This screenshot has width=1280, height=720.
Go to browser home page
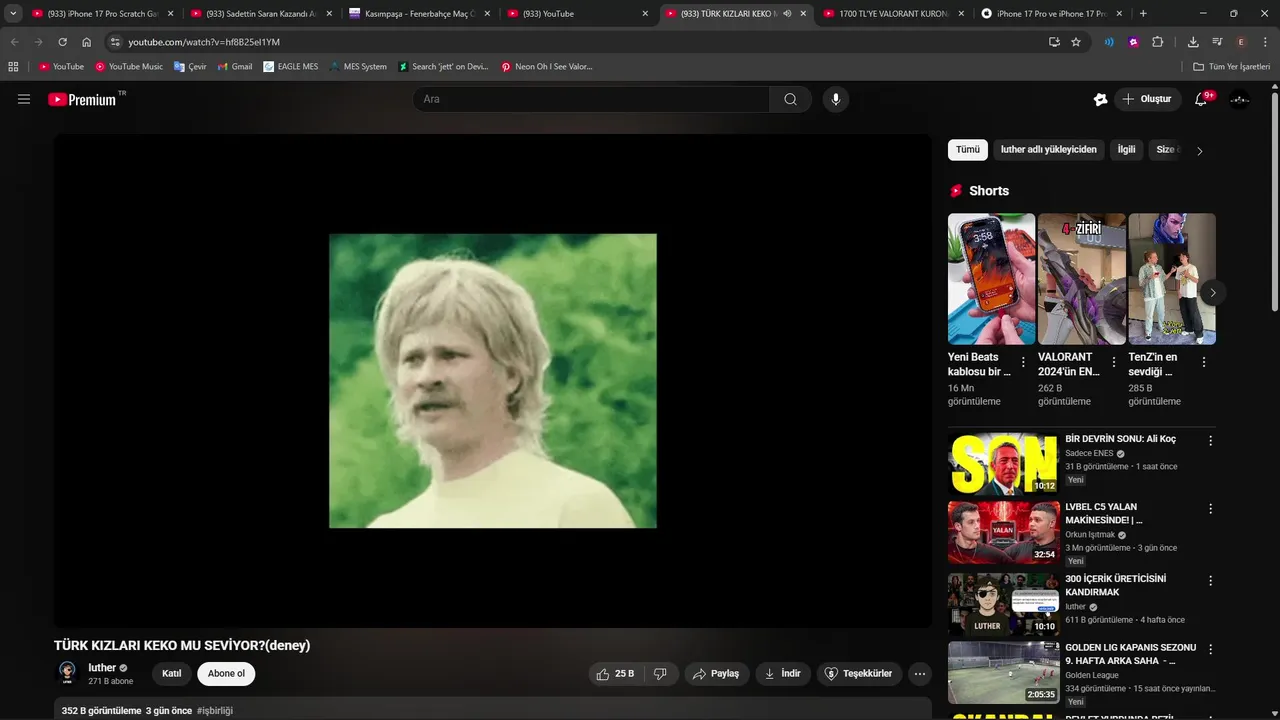tap(87, 42)
